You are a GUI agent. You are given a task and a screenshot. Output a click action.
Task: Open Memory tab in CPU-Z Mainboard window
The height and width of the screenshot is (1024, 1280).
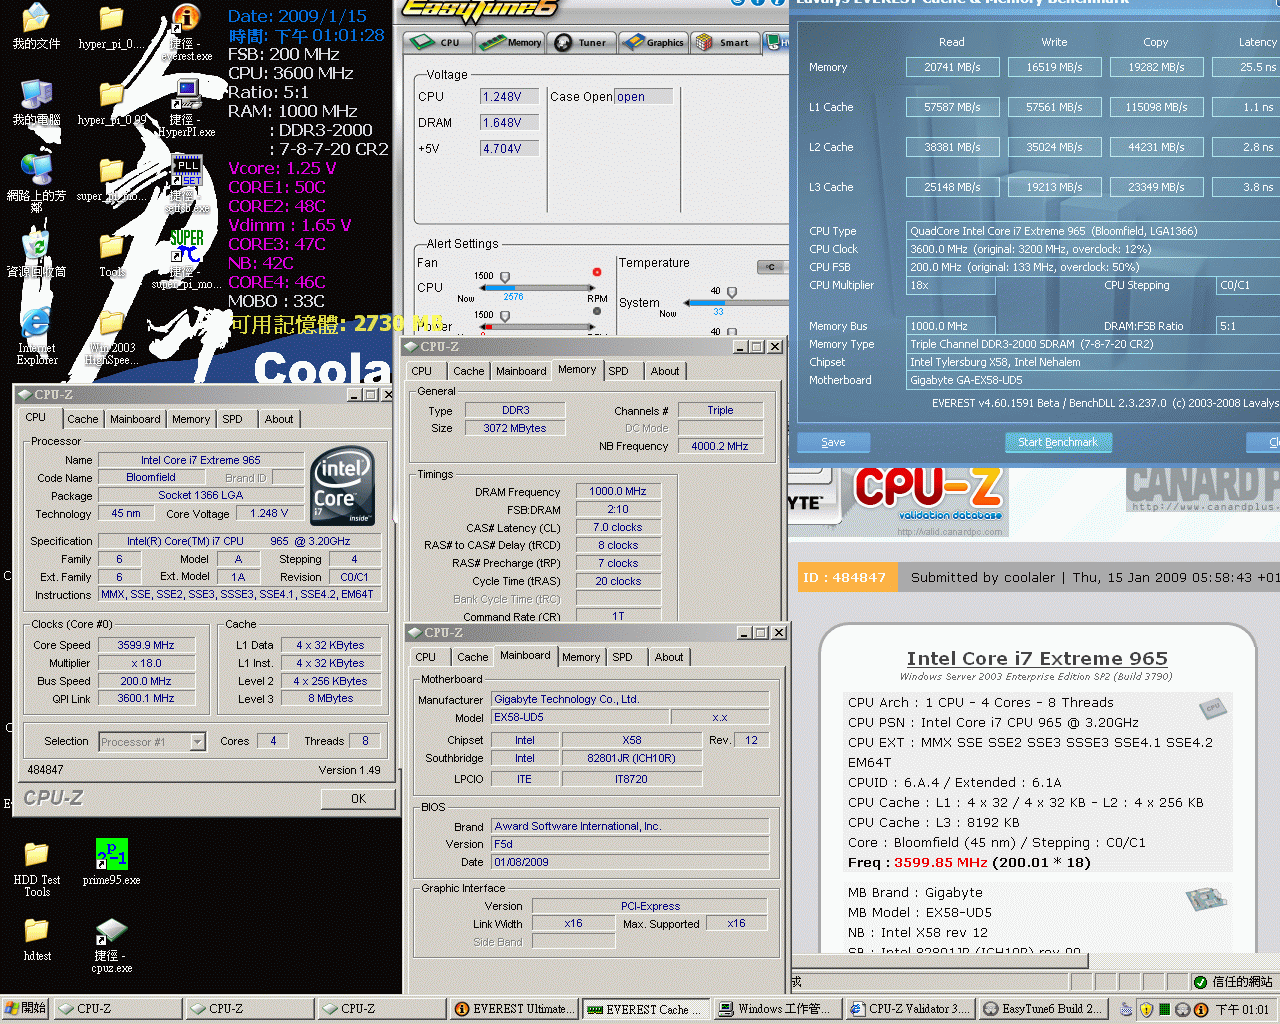click(581, 657)
